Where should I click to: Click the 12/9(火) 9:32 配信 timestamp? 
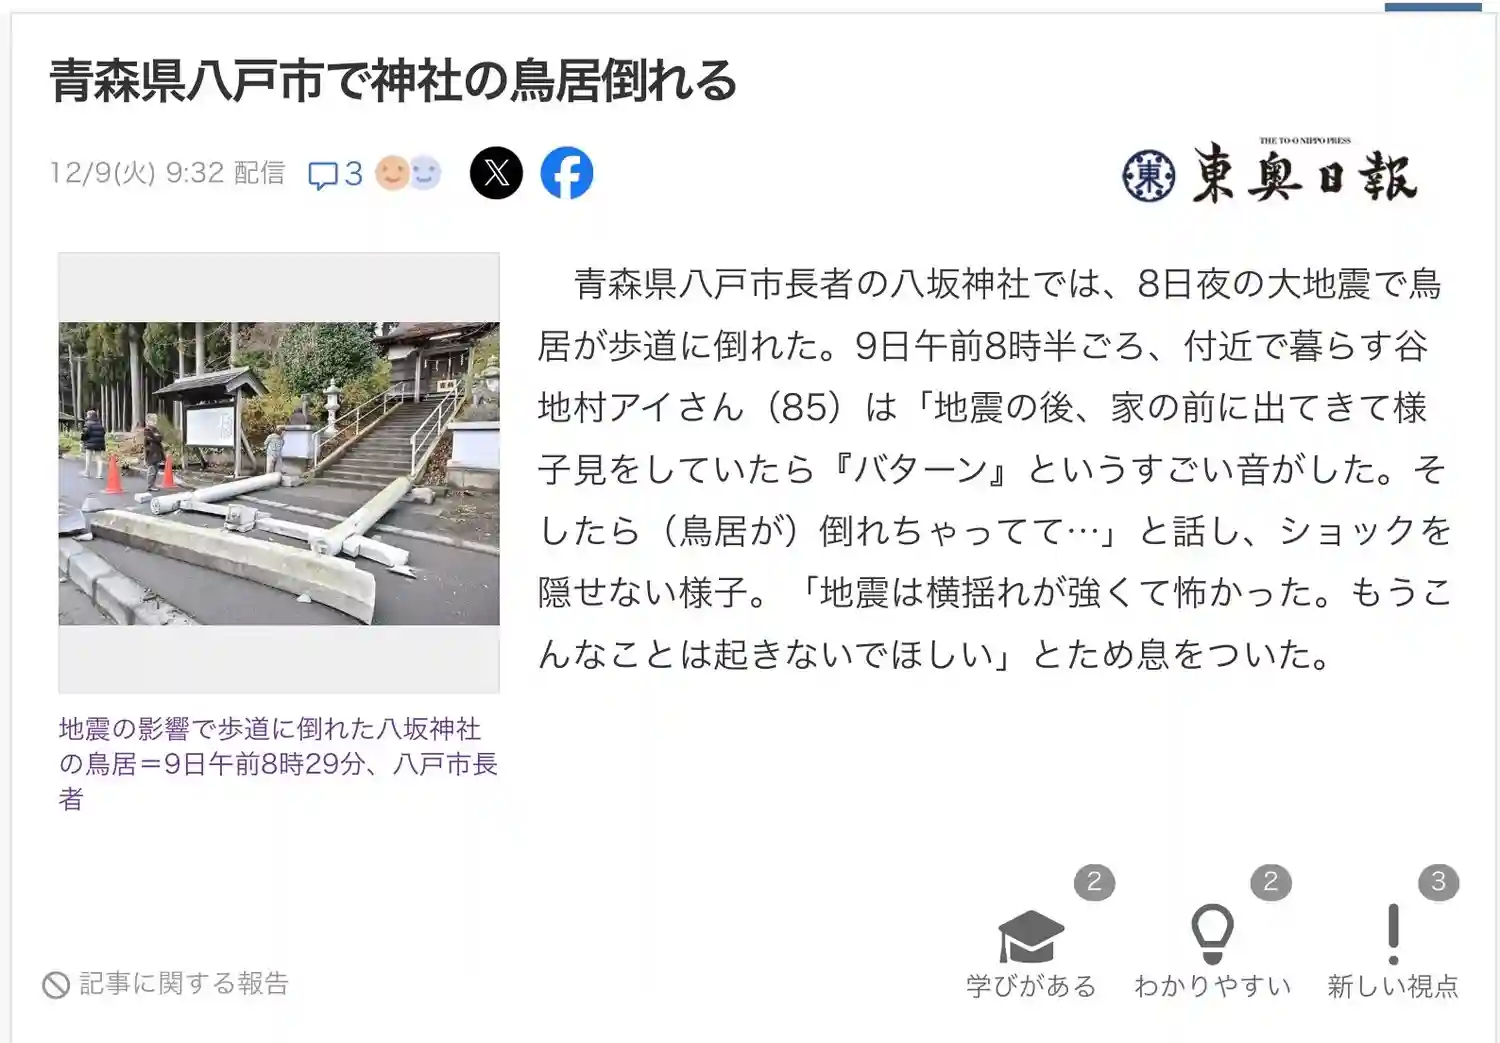point(168,173)
